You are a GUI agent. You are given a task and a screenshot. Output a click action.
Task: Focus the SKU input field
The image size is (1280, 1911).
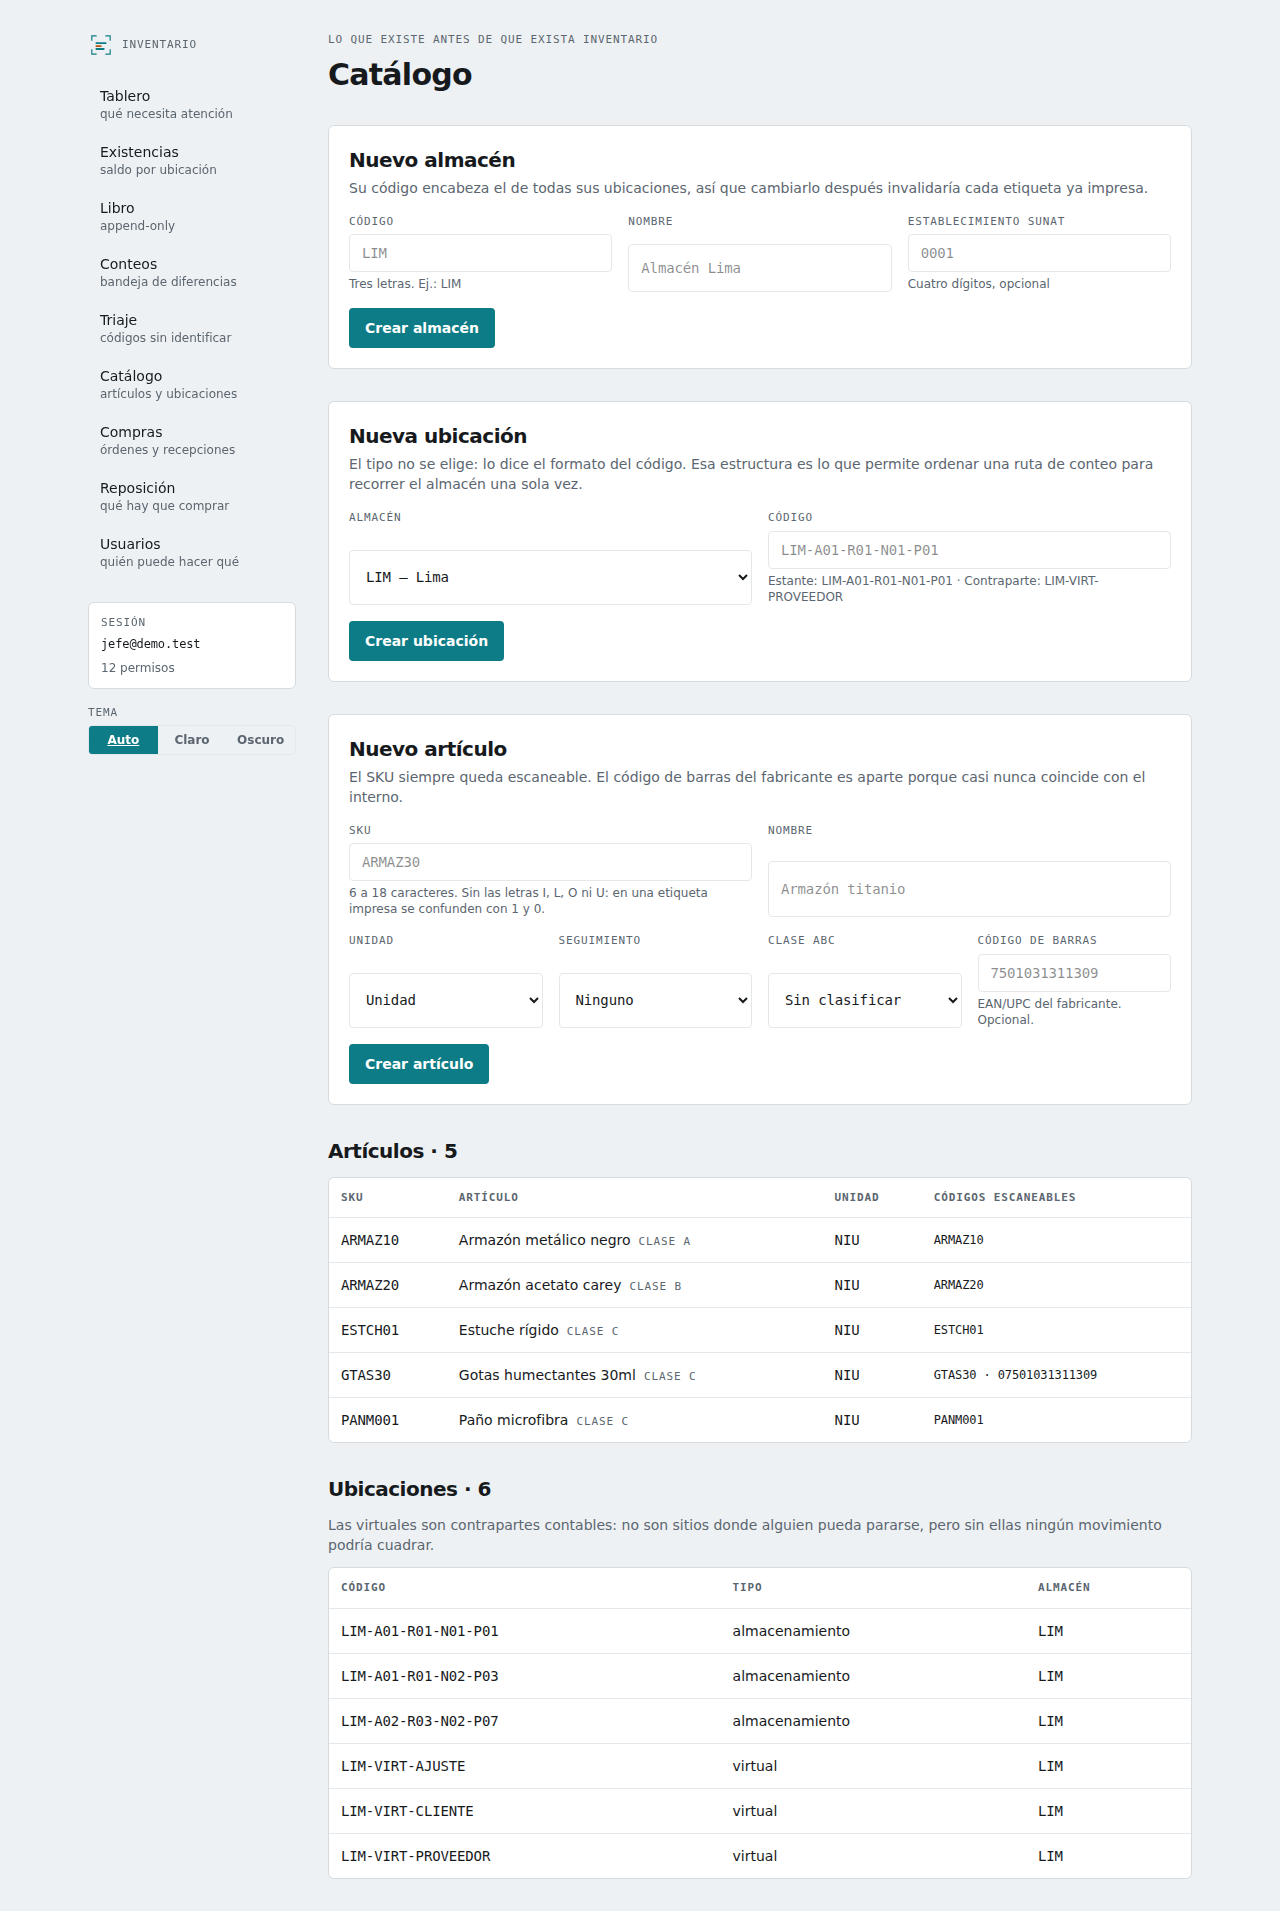click(550, 862)
